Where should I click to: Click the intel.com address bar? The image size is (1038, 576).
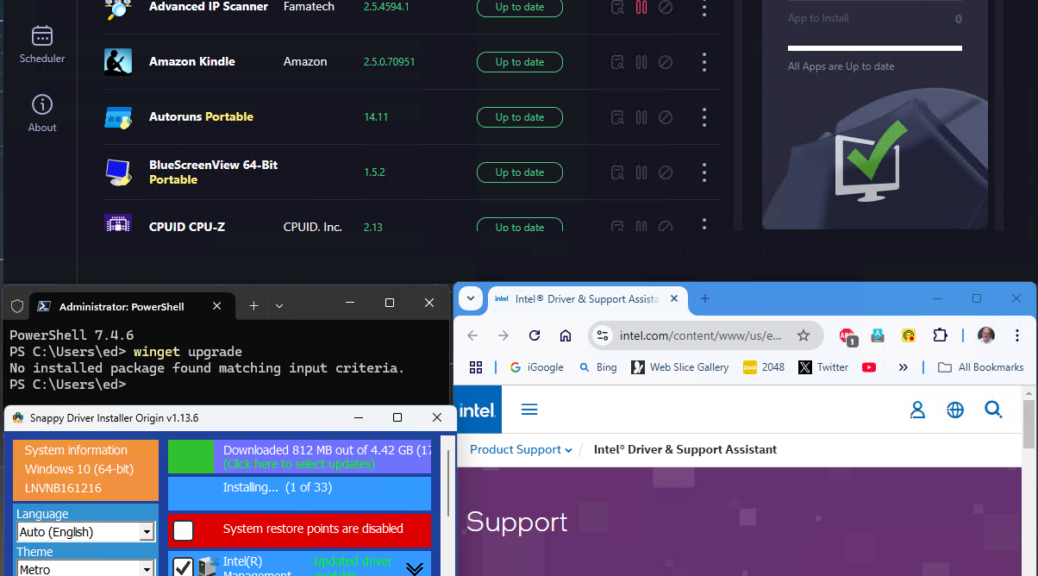(x=700, y=336)
